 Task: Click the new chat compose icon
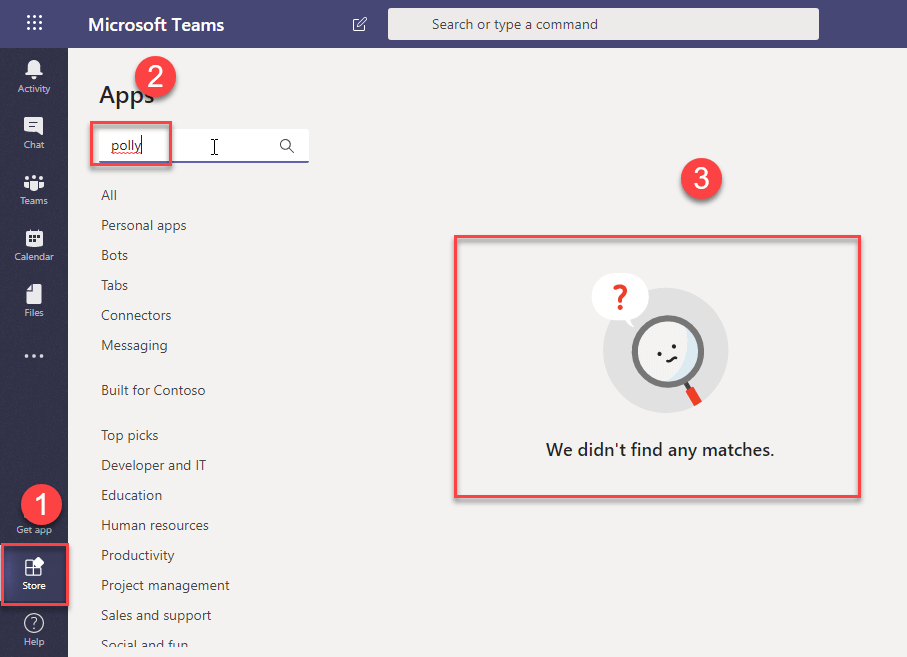[360, 24]
